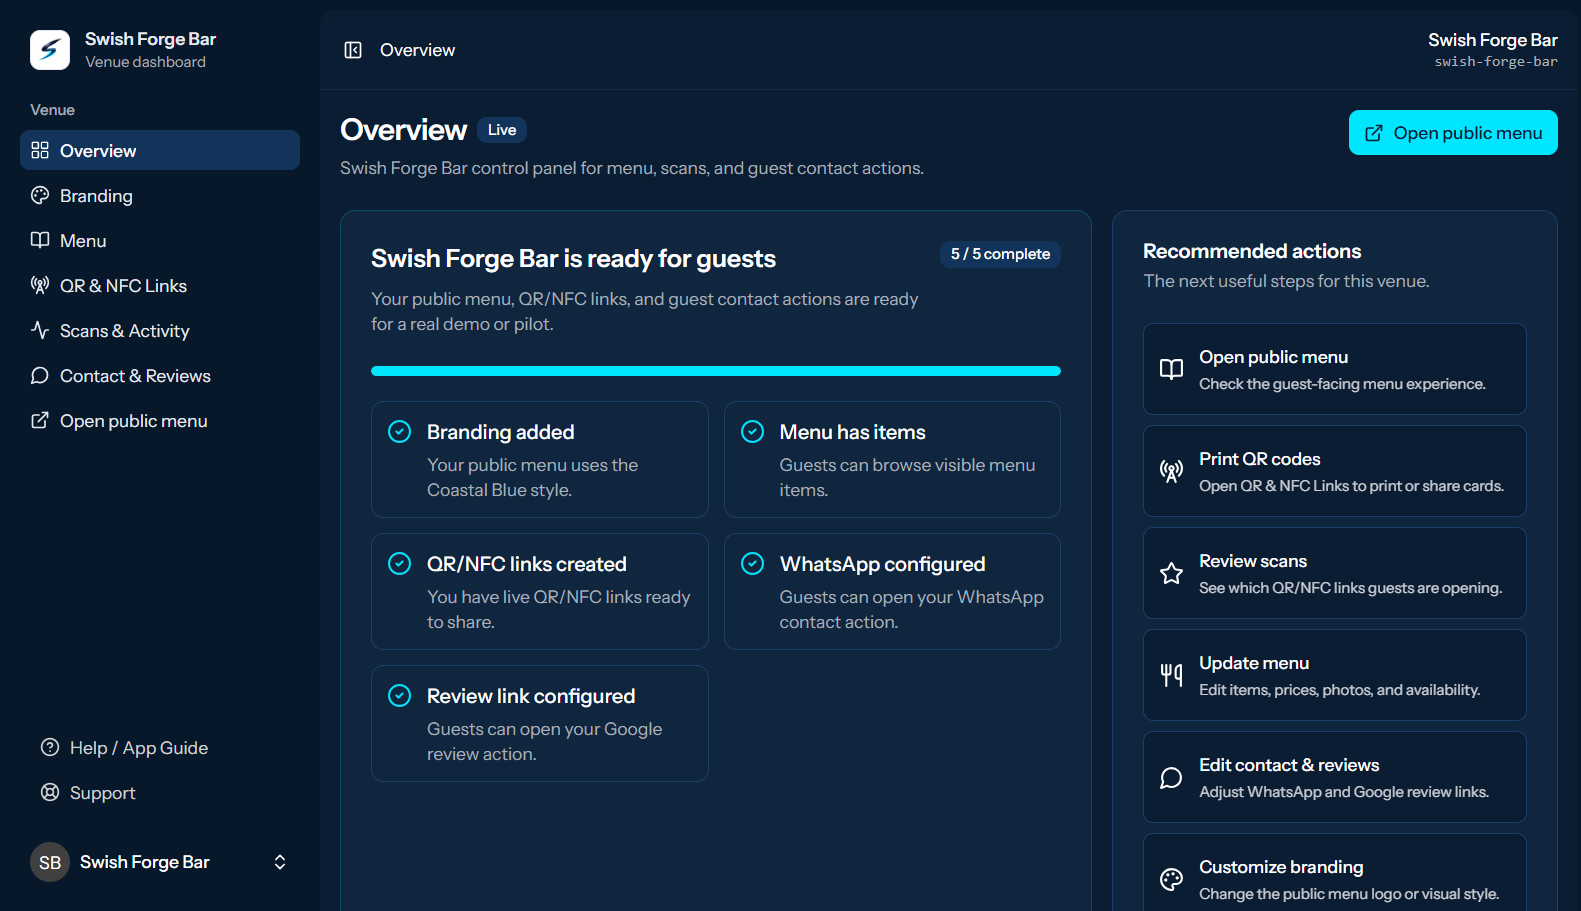Viewport: 1581px width, 911px height.
Task: Click the Live status badge
Action: coord(502,130)
